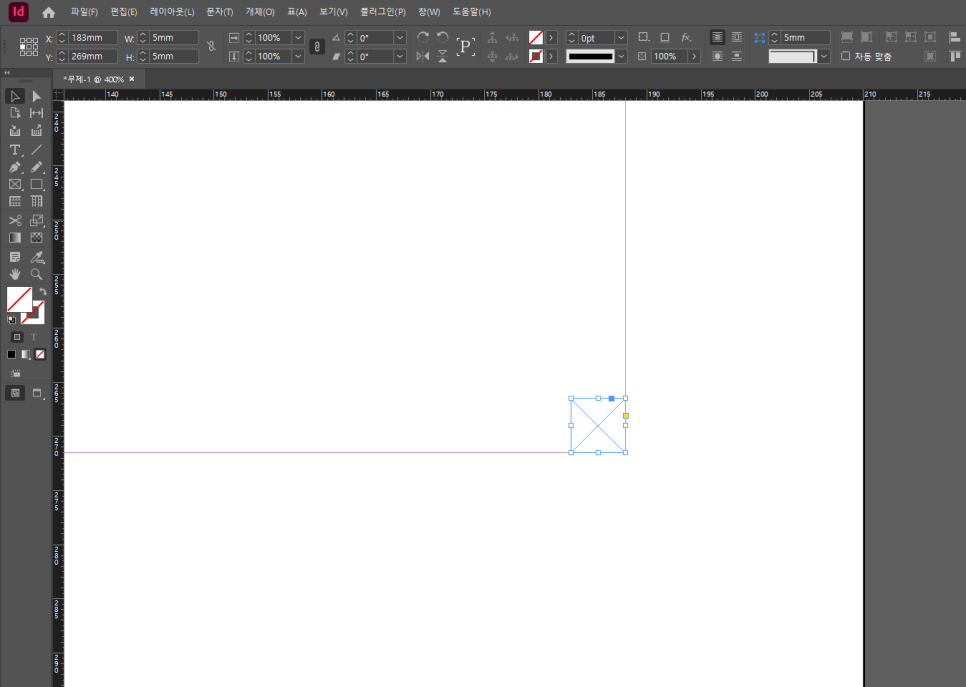Open the stroke weight dropdown
The image size is (966, 687).
pos(621,38)
